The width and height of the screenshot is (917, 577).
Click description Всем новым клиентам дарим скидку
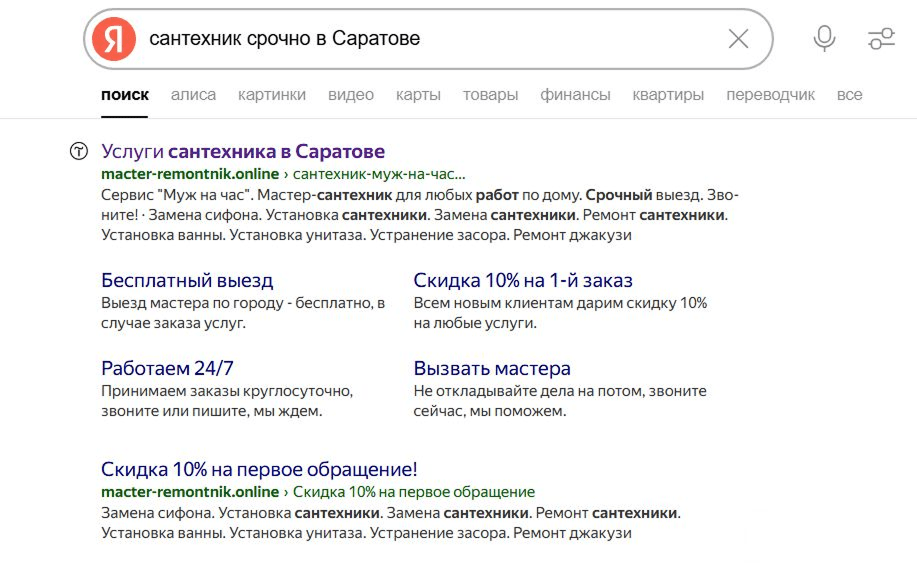[560, 313]
